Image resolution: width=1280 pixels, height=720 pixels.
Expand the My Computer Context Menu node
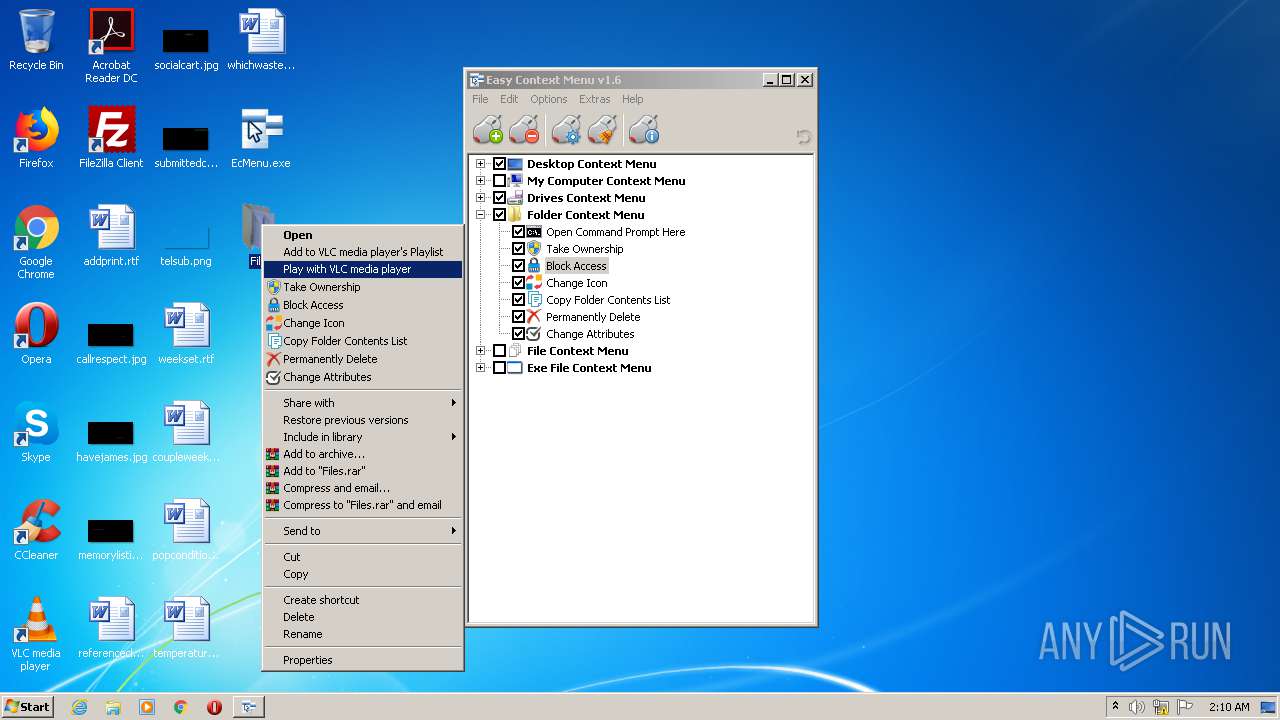481,181
